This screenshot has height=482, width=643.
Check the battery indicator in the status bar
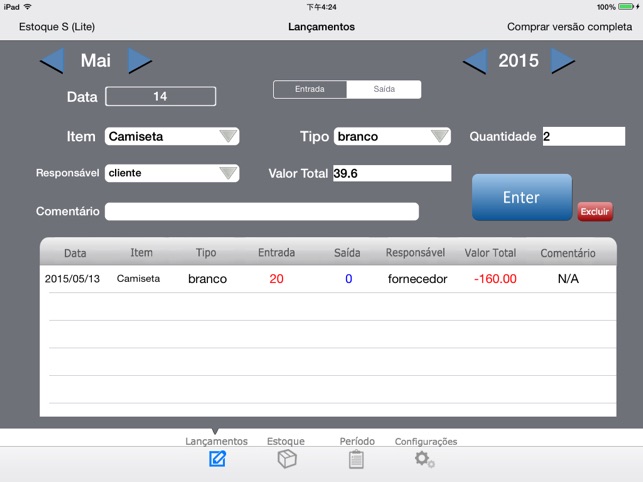coord(626,7)
